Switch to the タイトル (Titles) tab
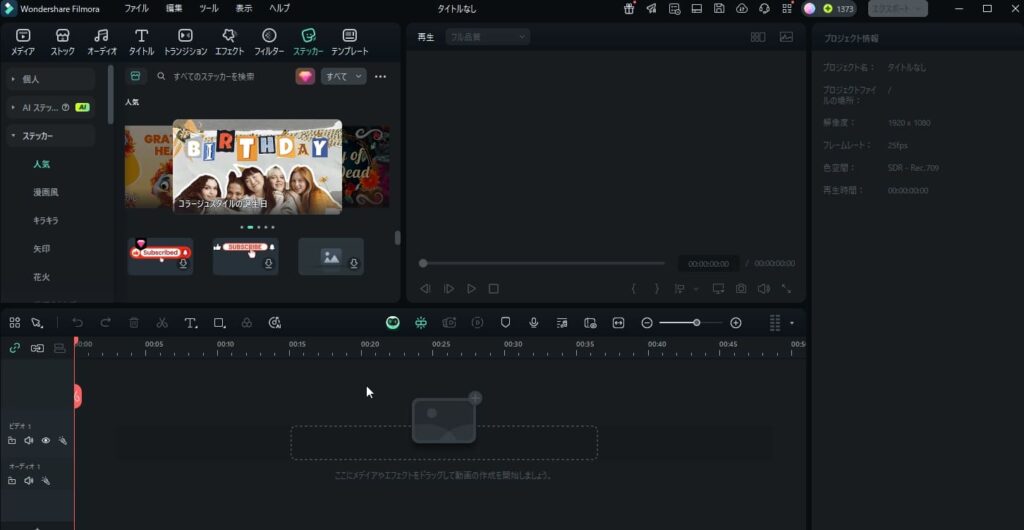 (x=141, y=42)
